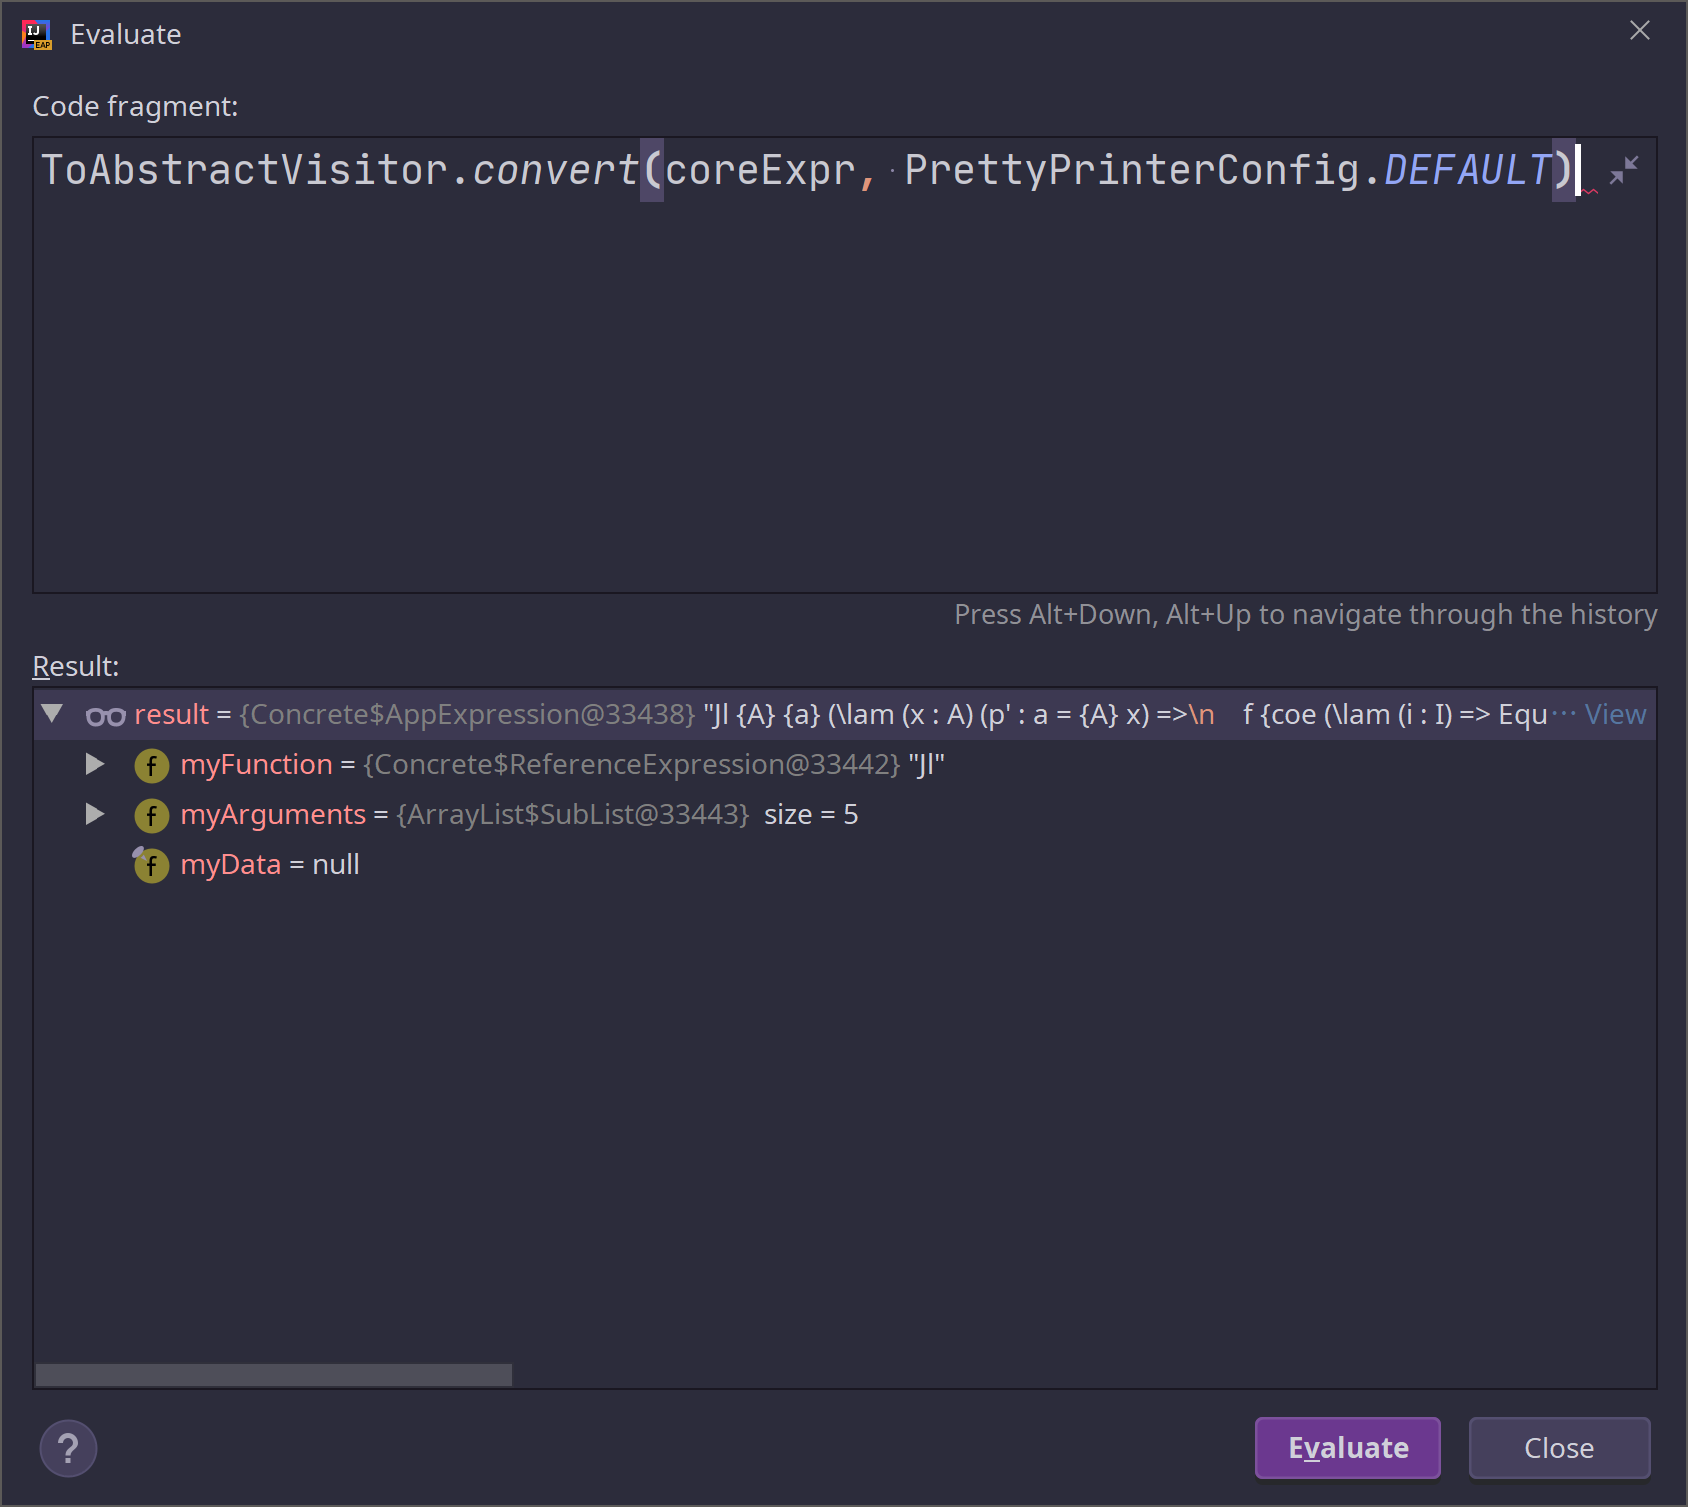
Task: Click the Evaluate button
Action: [x=1346, y=1448]
